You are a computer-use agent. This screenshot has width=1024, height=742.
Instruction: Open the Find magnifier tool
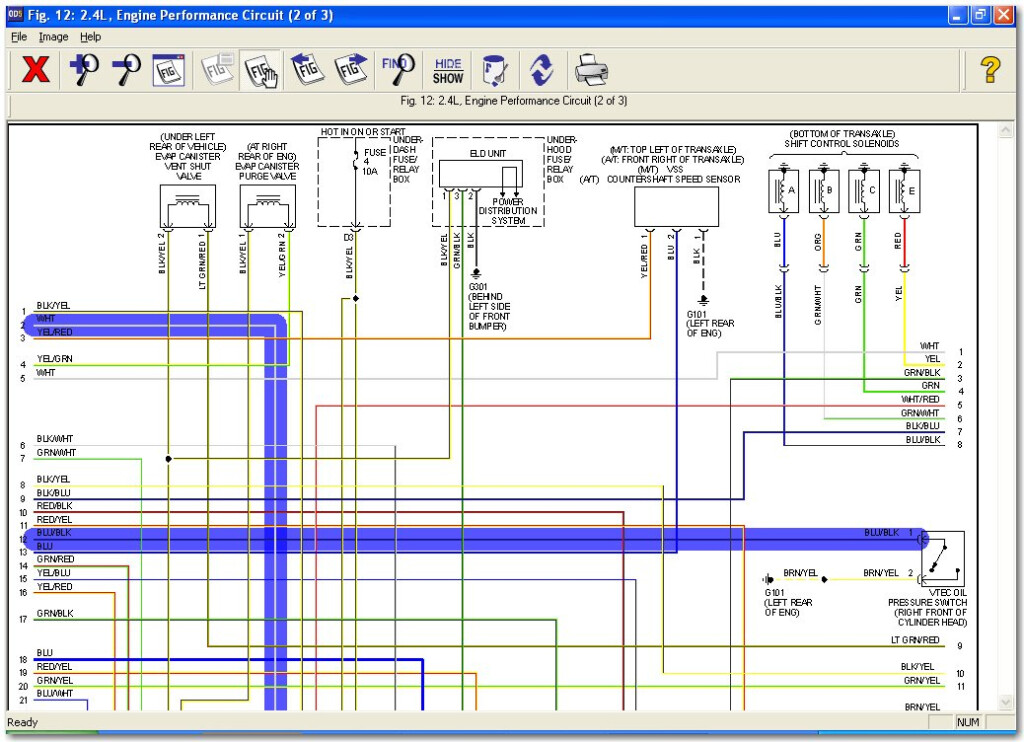pyautogui.click(x=398, y=69)
